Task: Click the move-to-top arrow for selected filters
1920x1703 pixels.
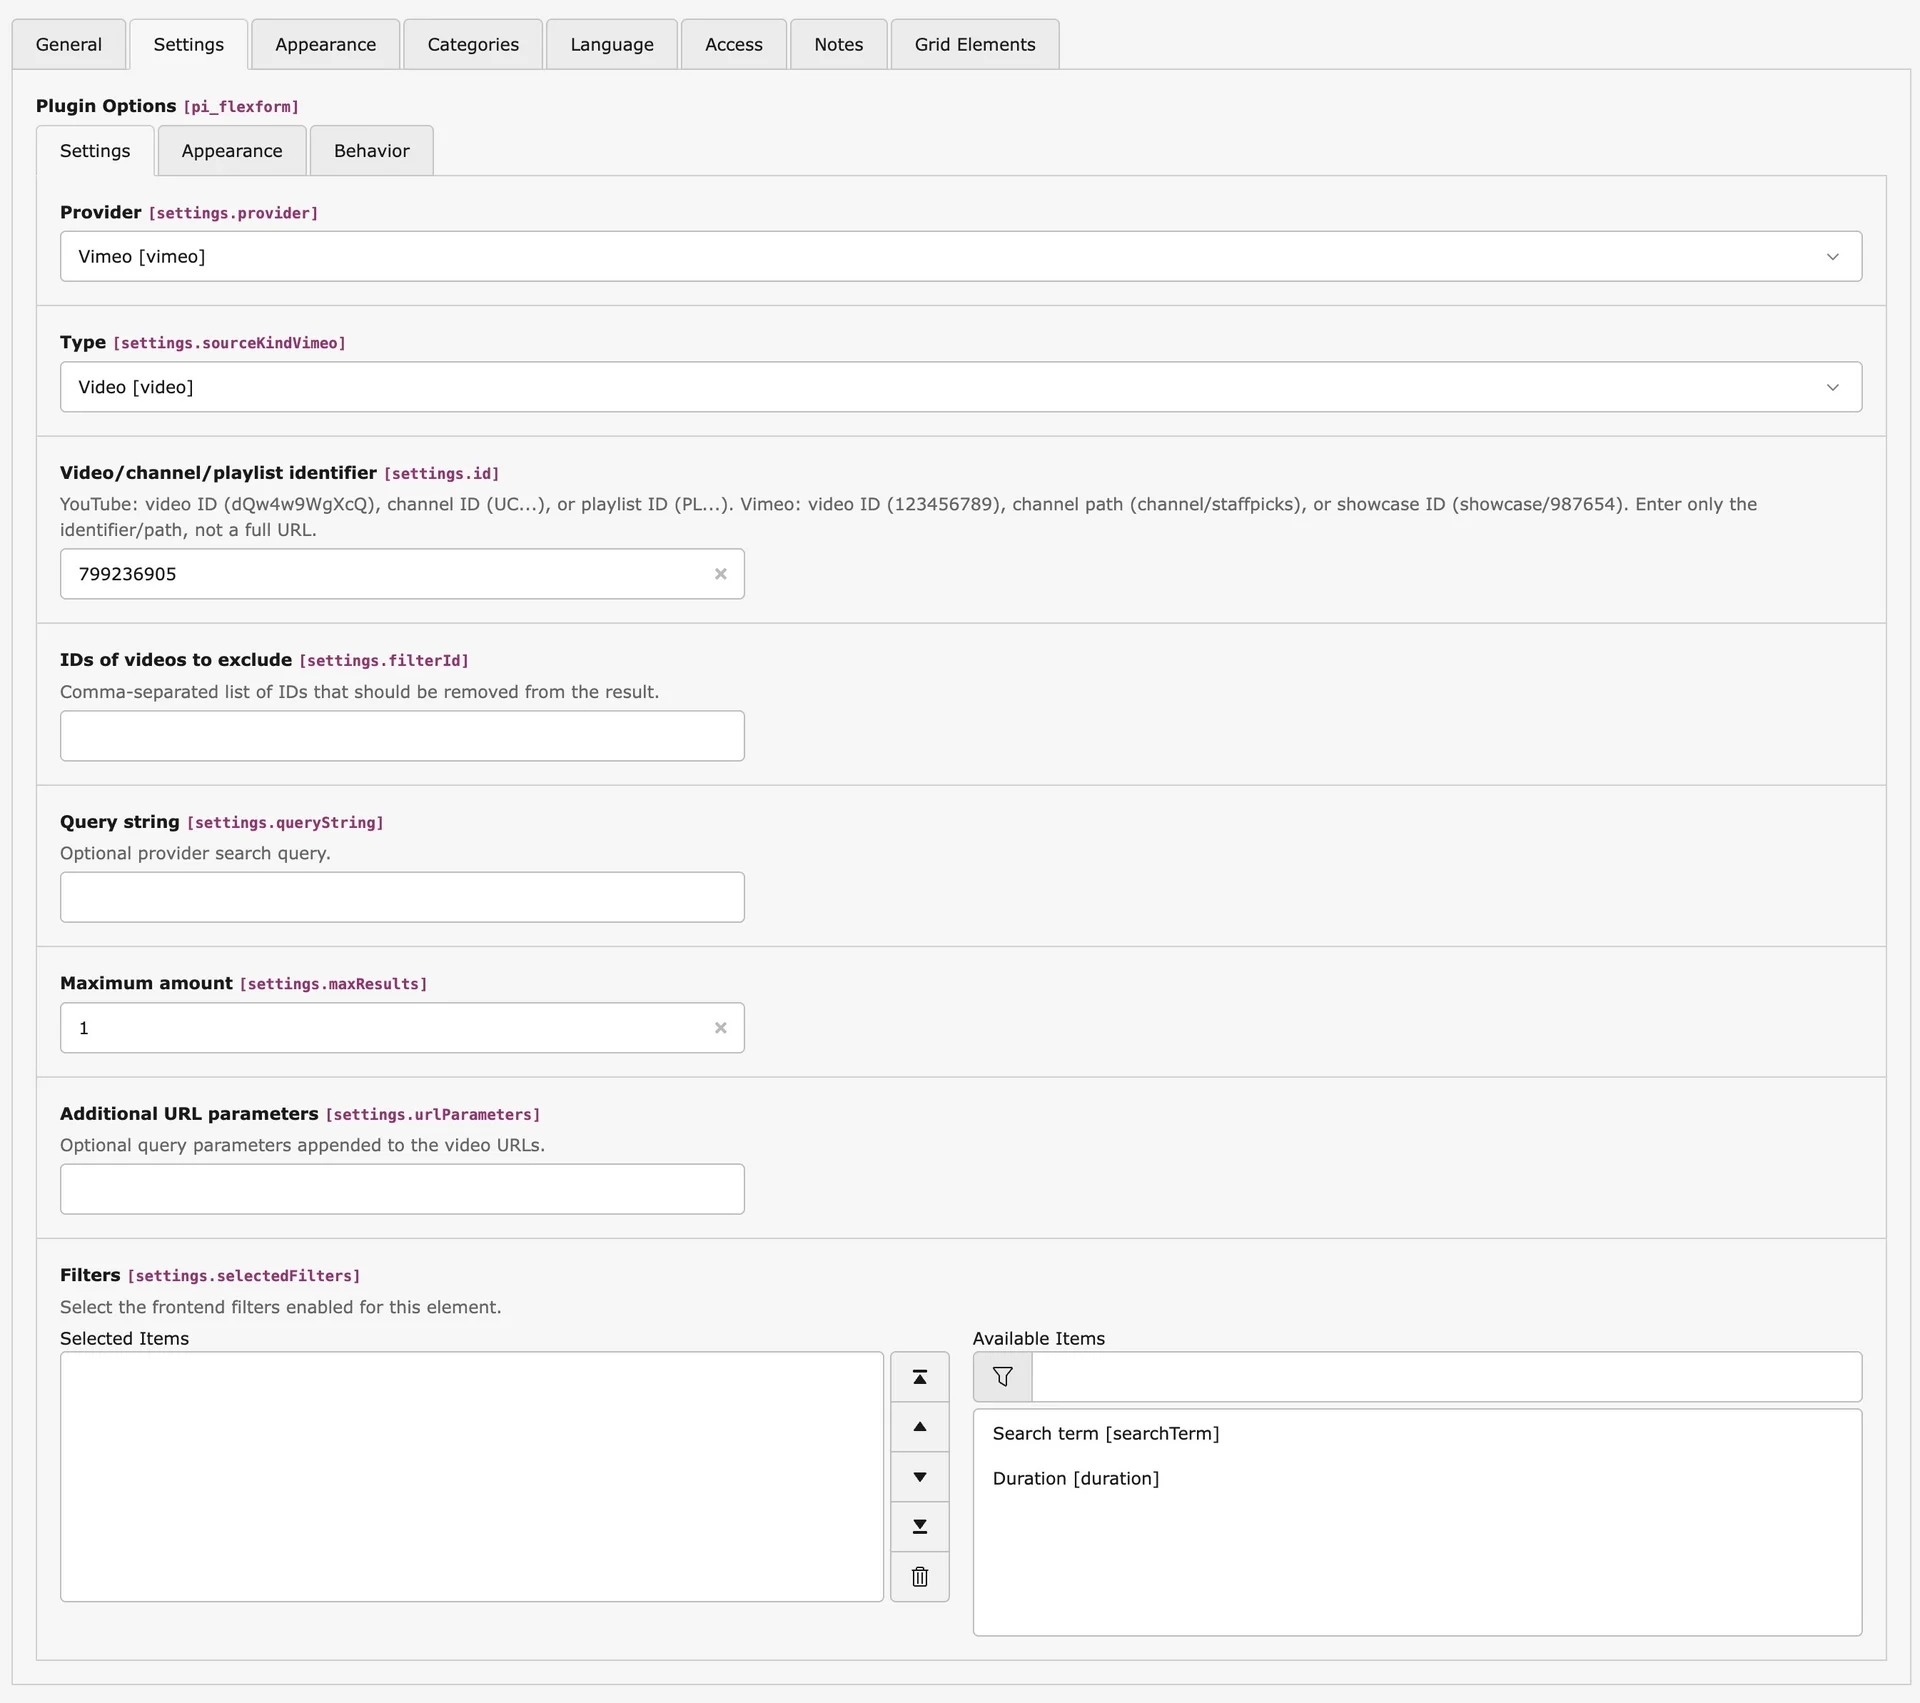Action: 919,1376
